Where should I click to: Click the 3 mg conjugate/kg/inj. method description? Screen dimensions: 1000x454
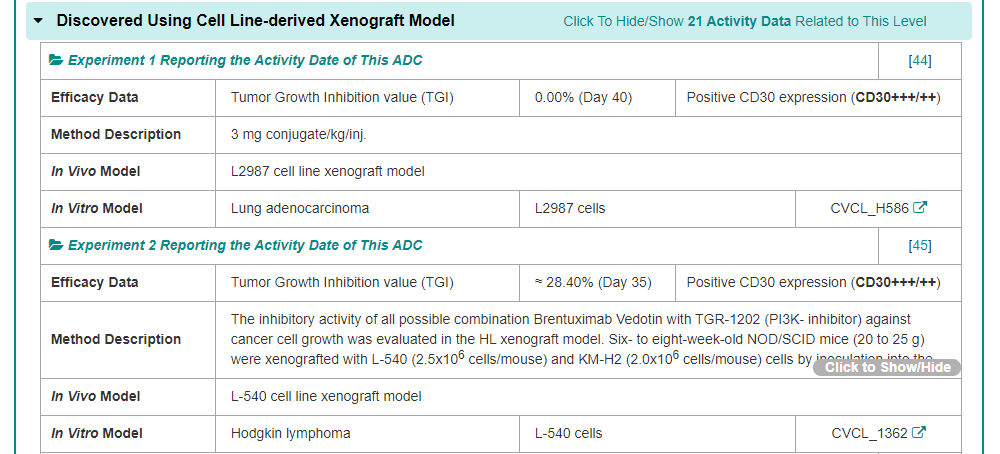(305, 135)
